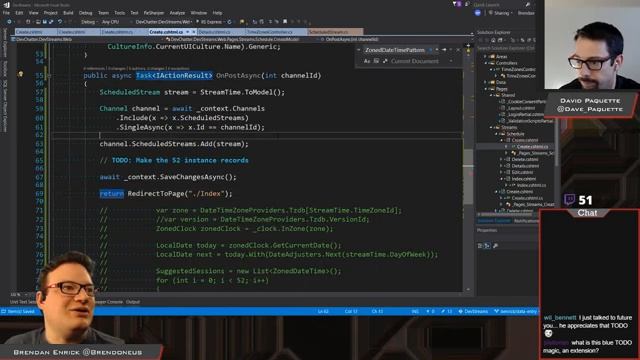This screenshot has width=640, height=360.
Task: Open the Debug menu
Action: tap(86, 13)
